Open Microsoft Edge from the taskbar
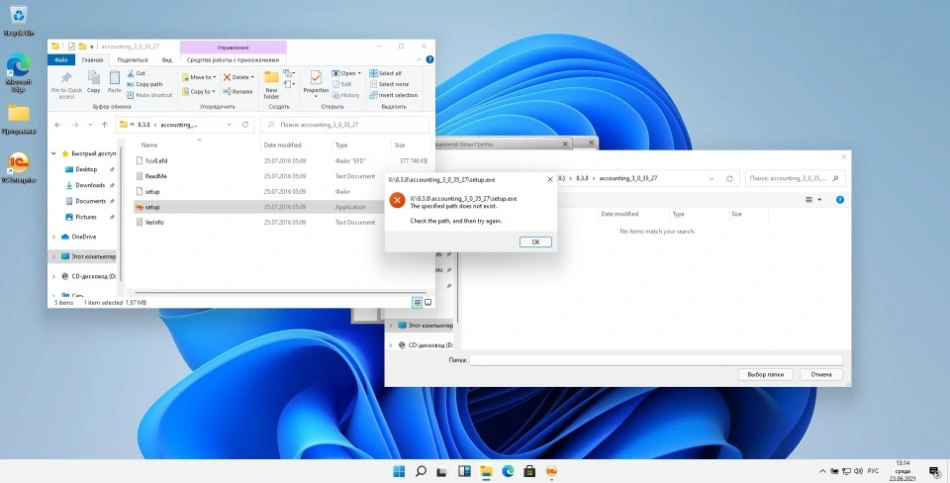 [507, 471]
